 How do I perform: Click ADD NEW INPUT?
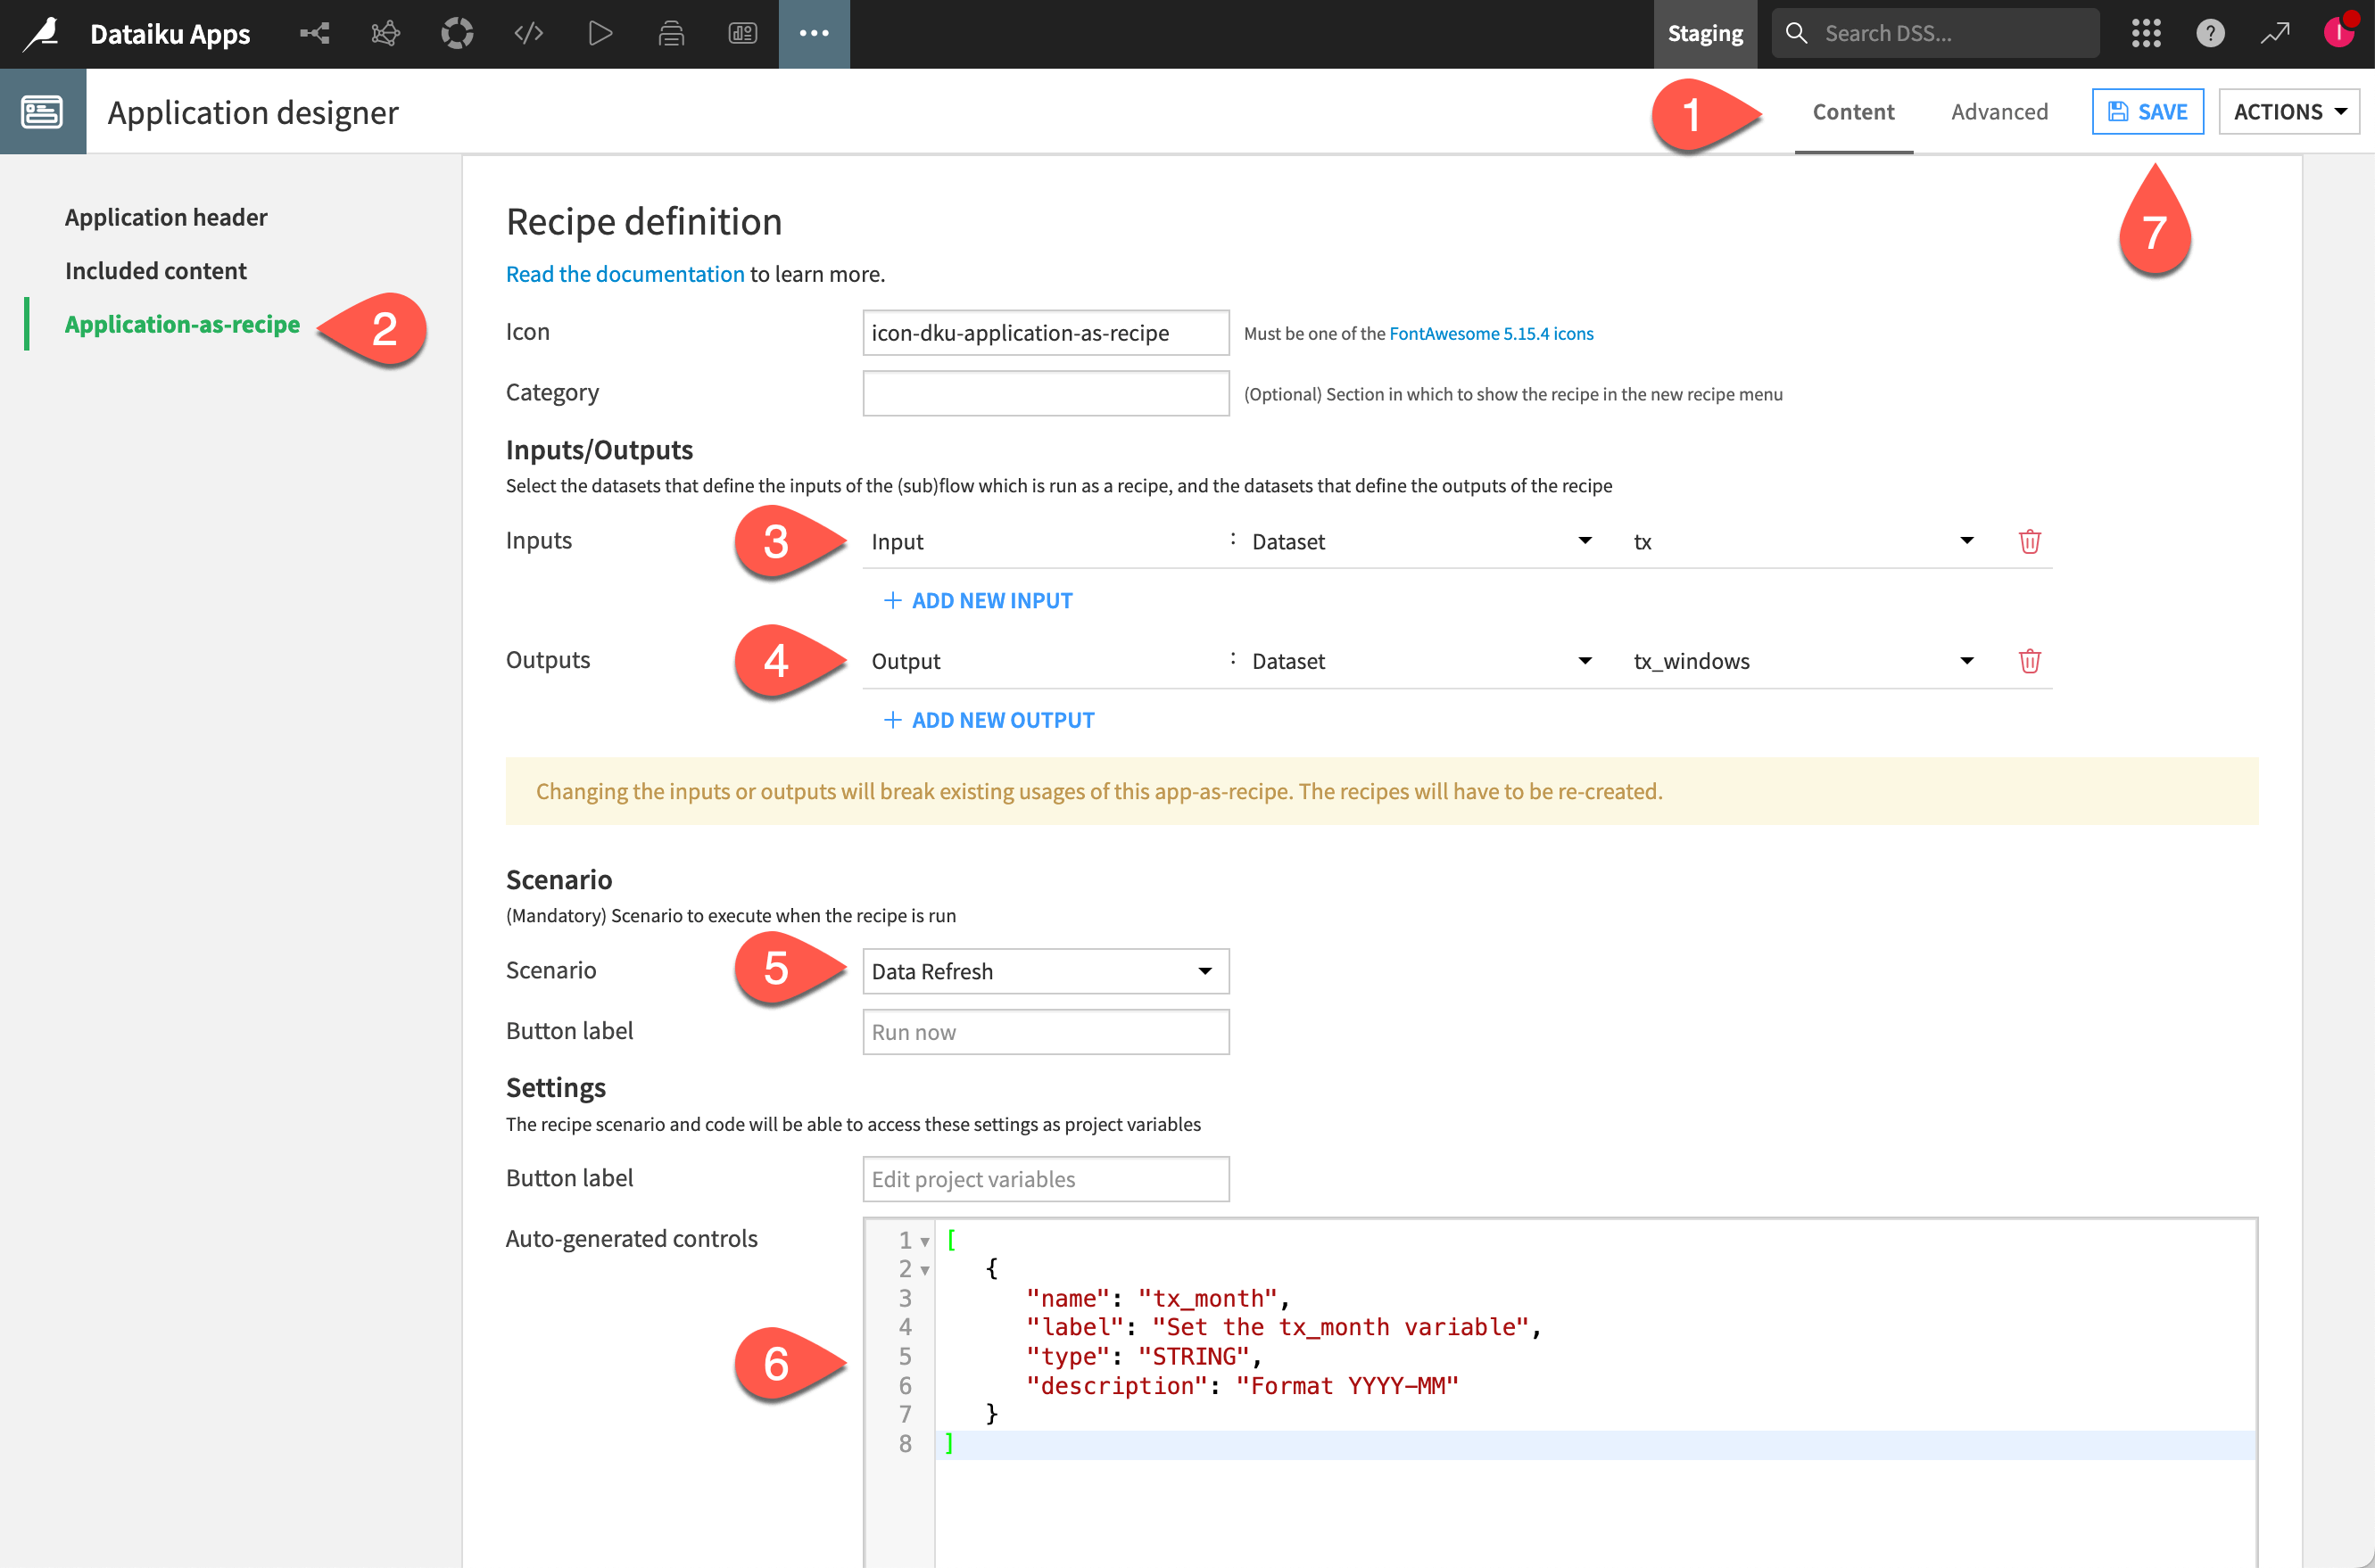[977, 600]
